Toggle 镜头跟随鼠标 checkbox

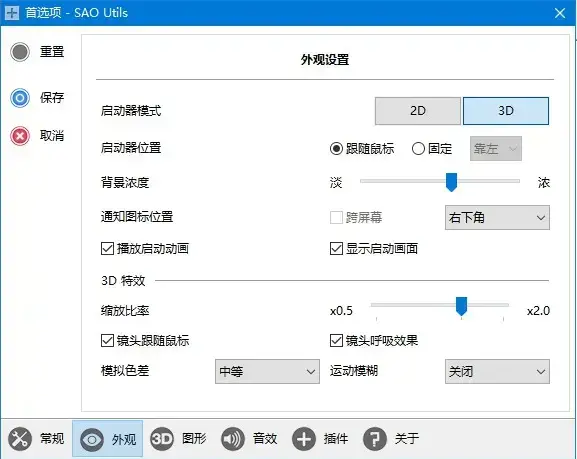[107, 340]
